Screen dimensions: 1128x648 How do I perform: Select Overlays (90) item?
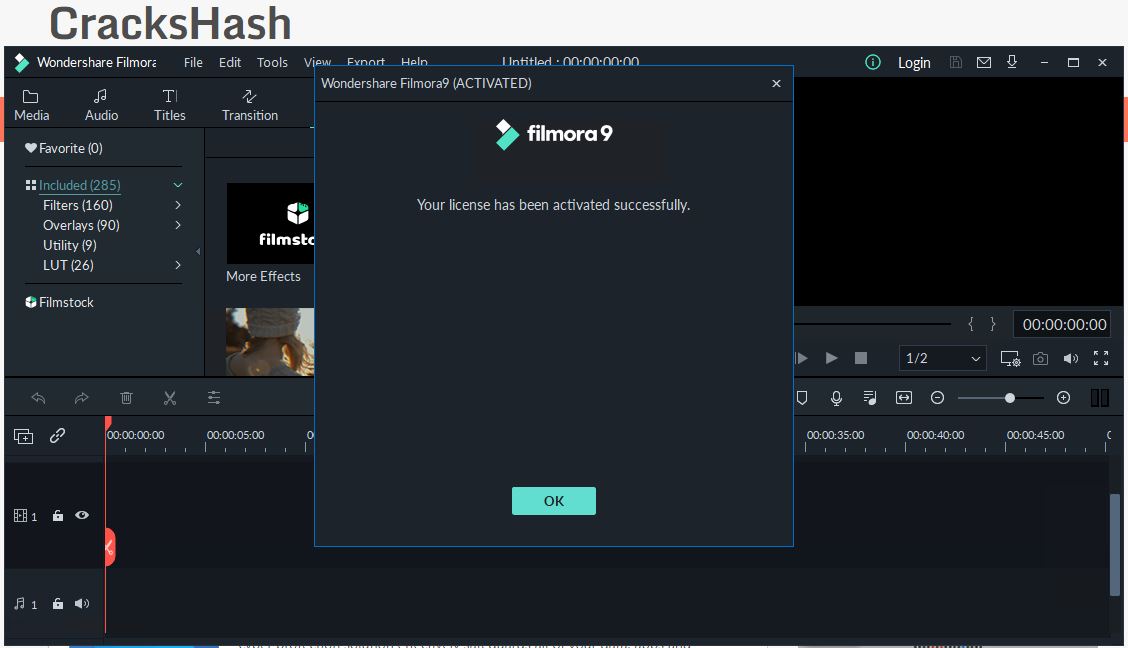pos(81,225)
